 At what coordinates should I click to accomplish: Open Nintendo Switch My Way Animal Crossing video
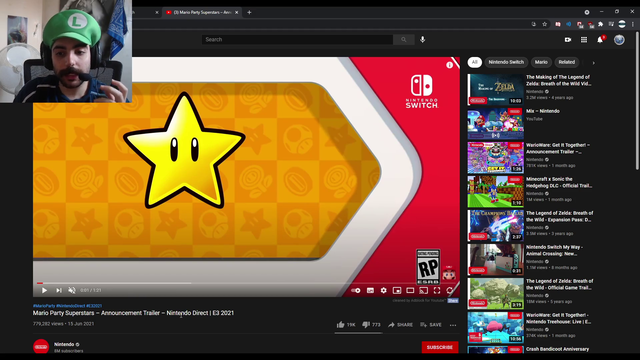555,250
